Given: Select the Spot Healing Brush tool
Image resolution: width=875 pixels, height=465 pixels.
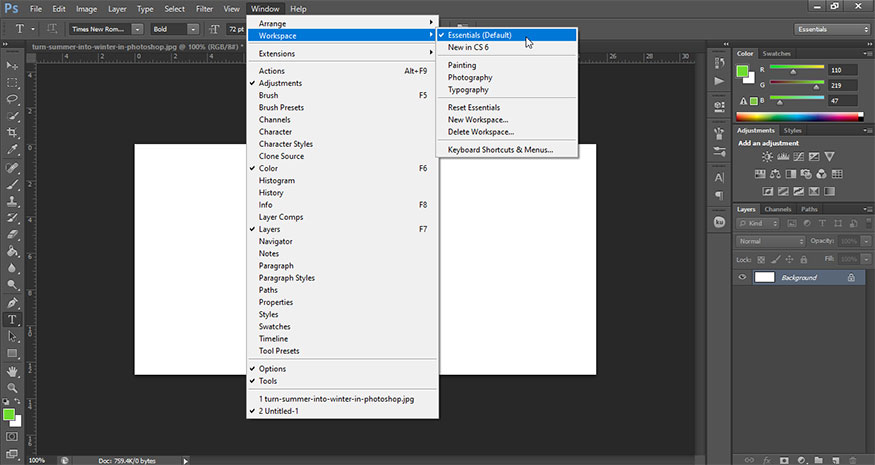Looking at the screenshot, I should tap(12, 167).
